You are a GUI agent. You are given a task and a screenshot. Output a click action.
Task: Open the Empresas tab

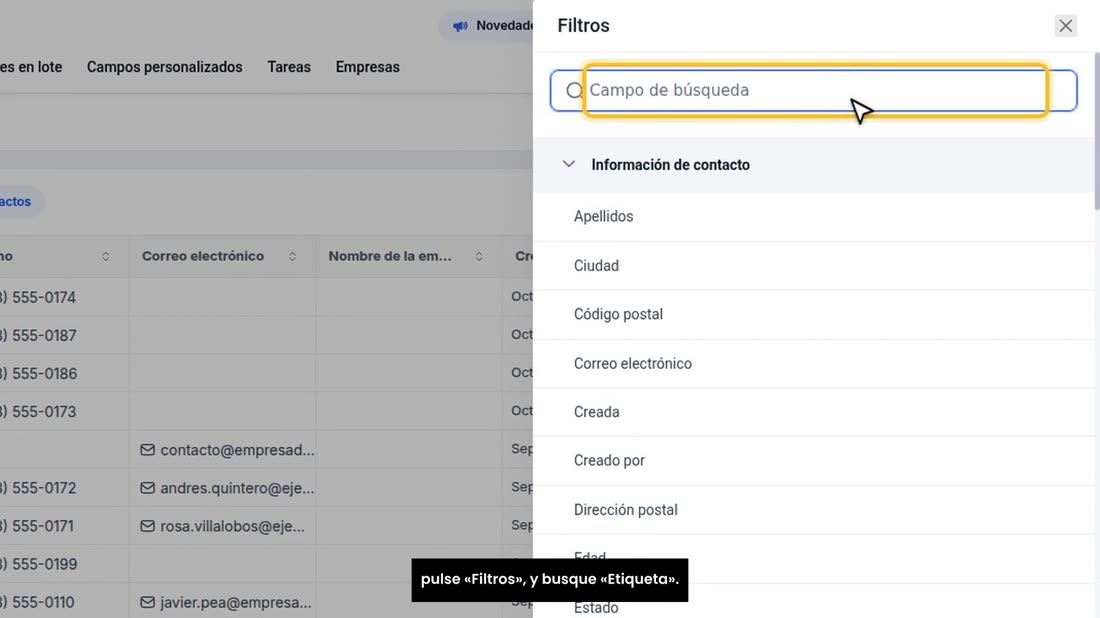(368, 67)
